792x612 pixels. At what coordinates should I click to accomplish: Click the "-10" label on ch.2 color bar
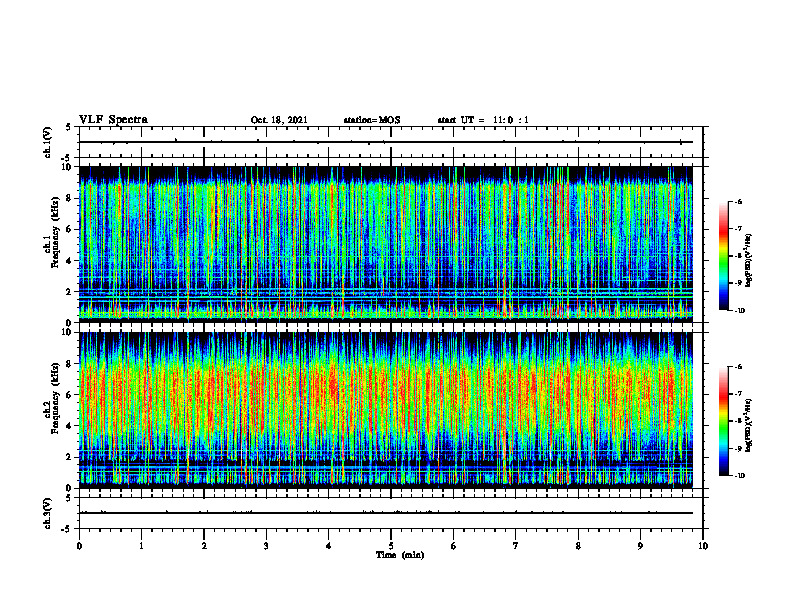pyautogui.click(x=739, y=476)
